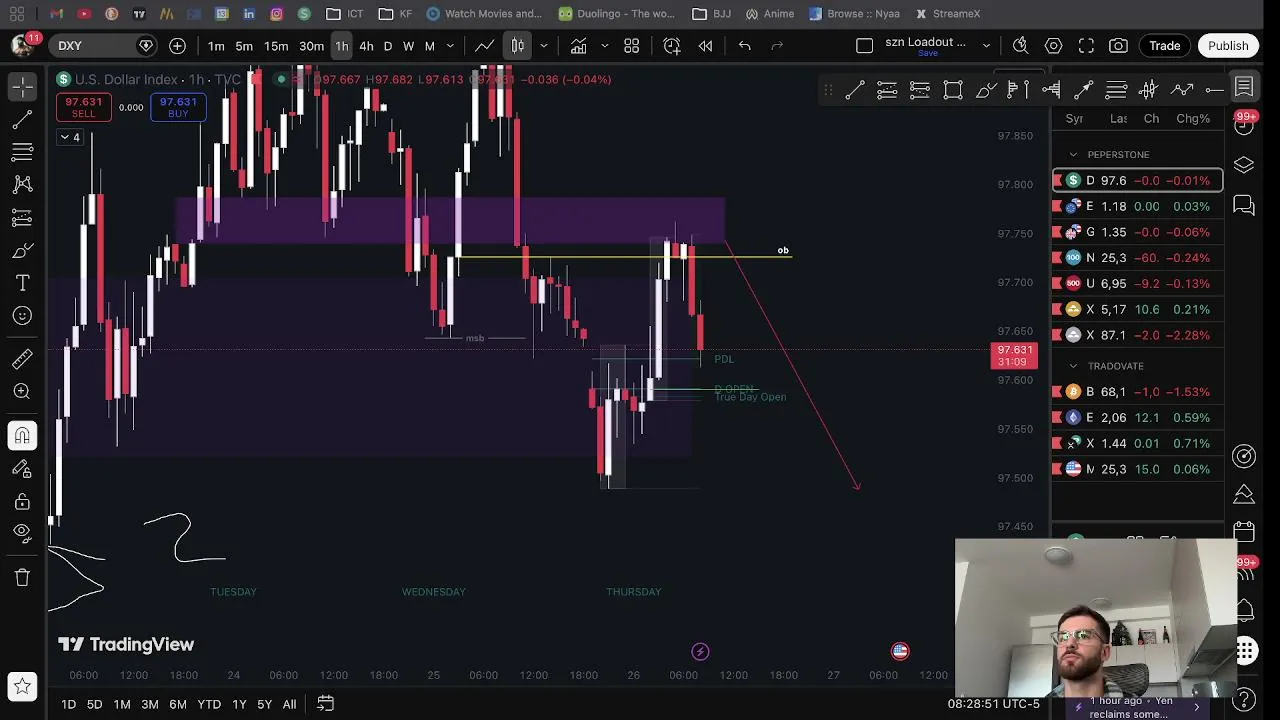
Task: Open the watchlist panel icon
Action: [x=1244, y=87]
